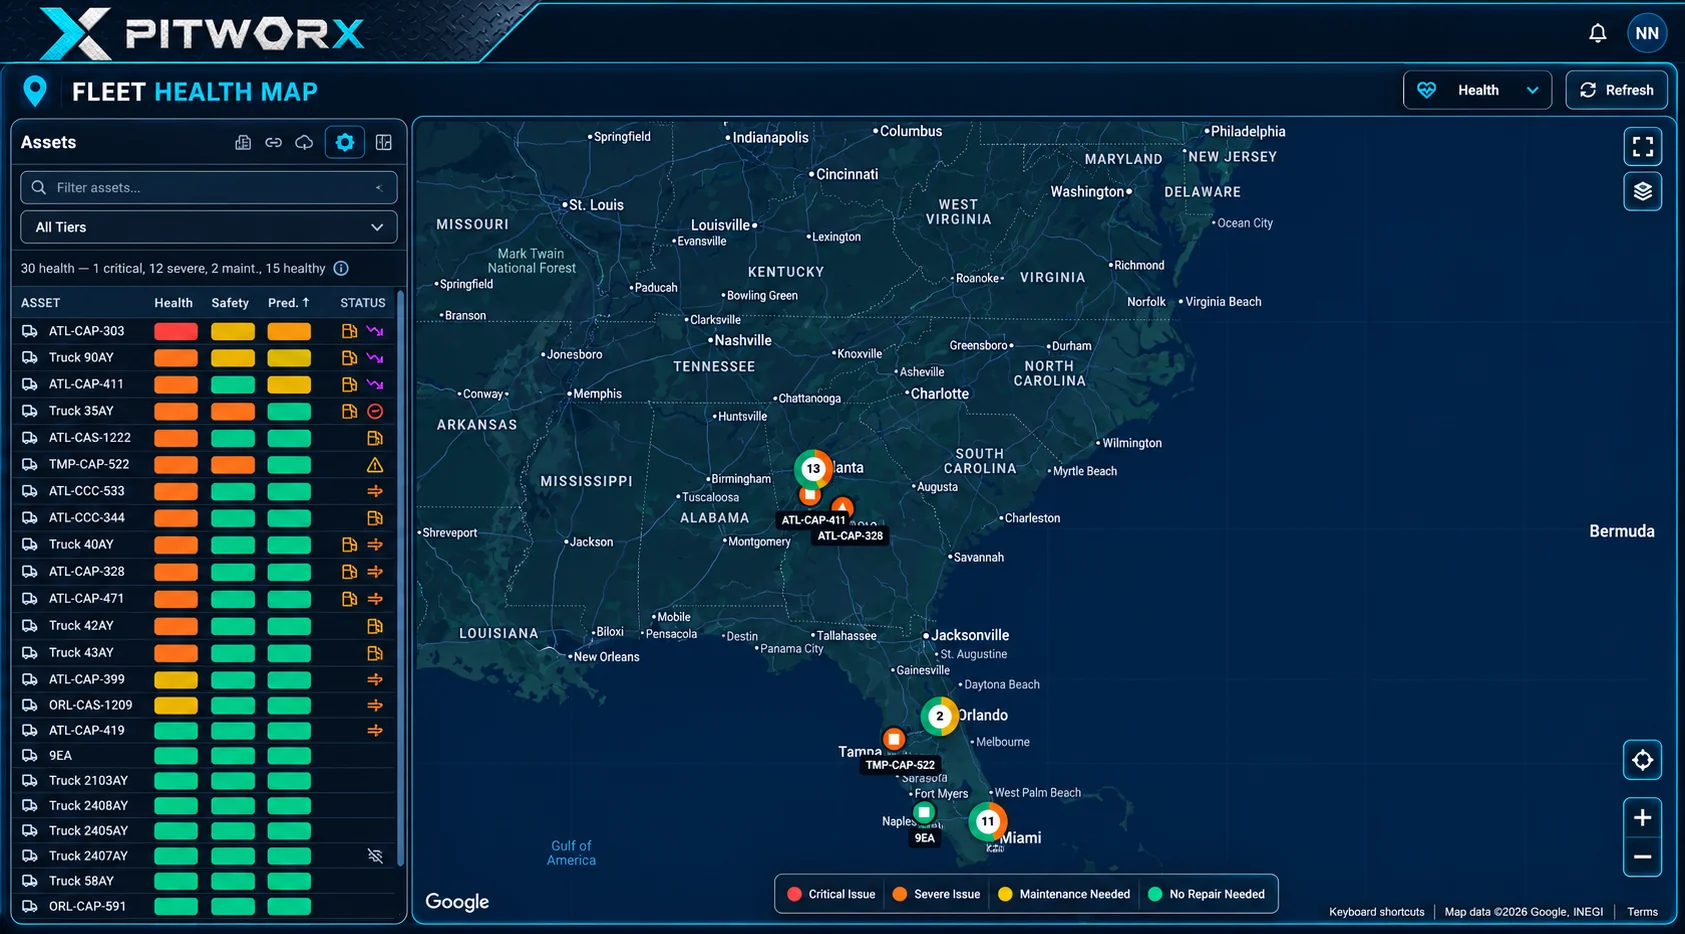Open the Orlando cluster marker 2
The height and width of the screenshot is (934, 1685).
click(939, 716)
